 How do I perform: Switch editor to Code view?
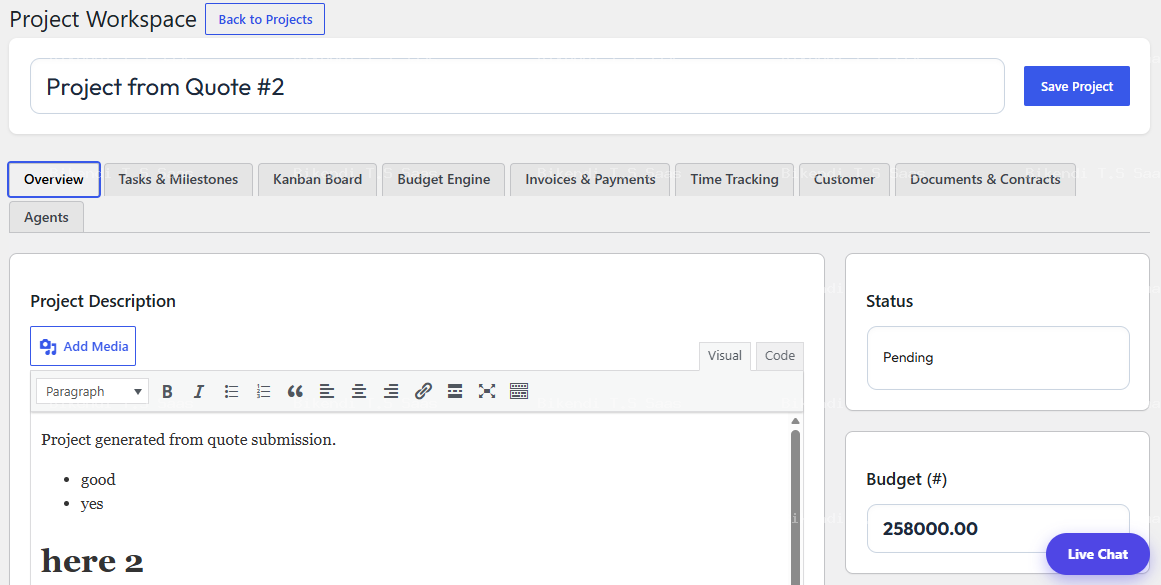[x=780, y=355]
